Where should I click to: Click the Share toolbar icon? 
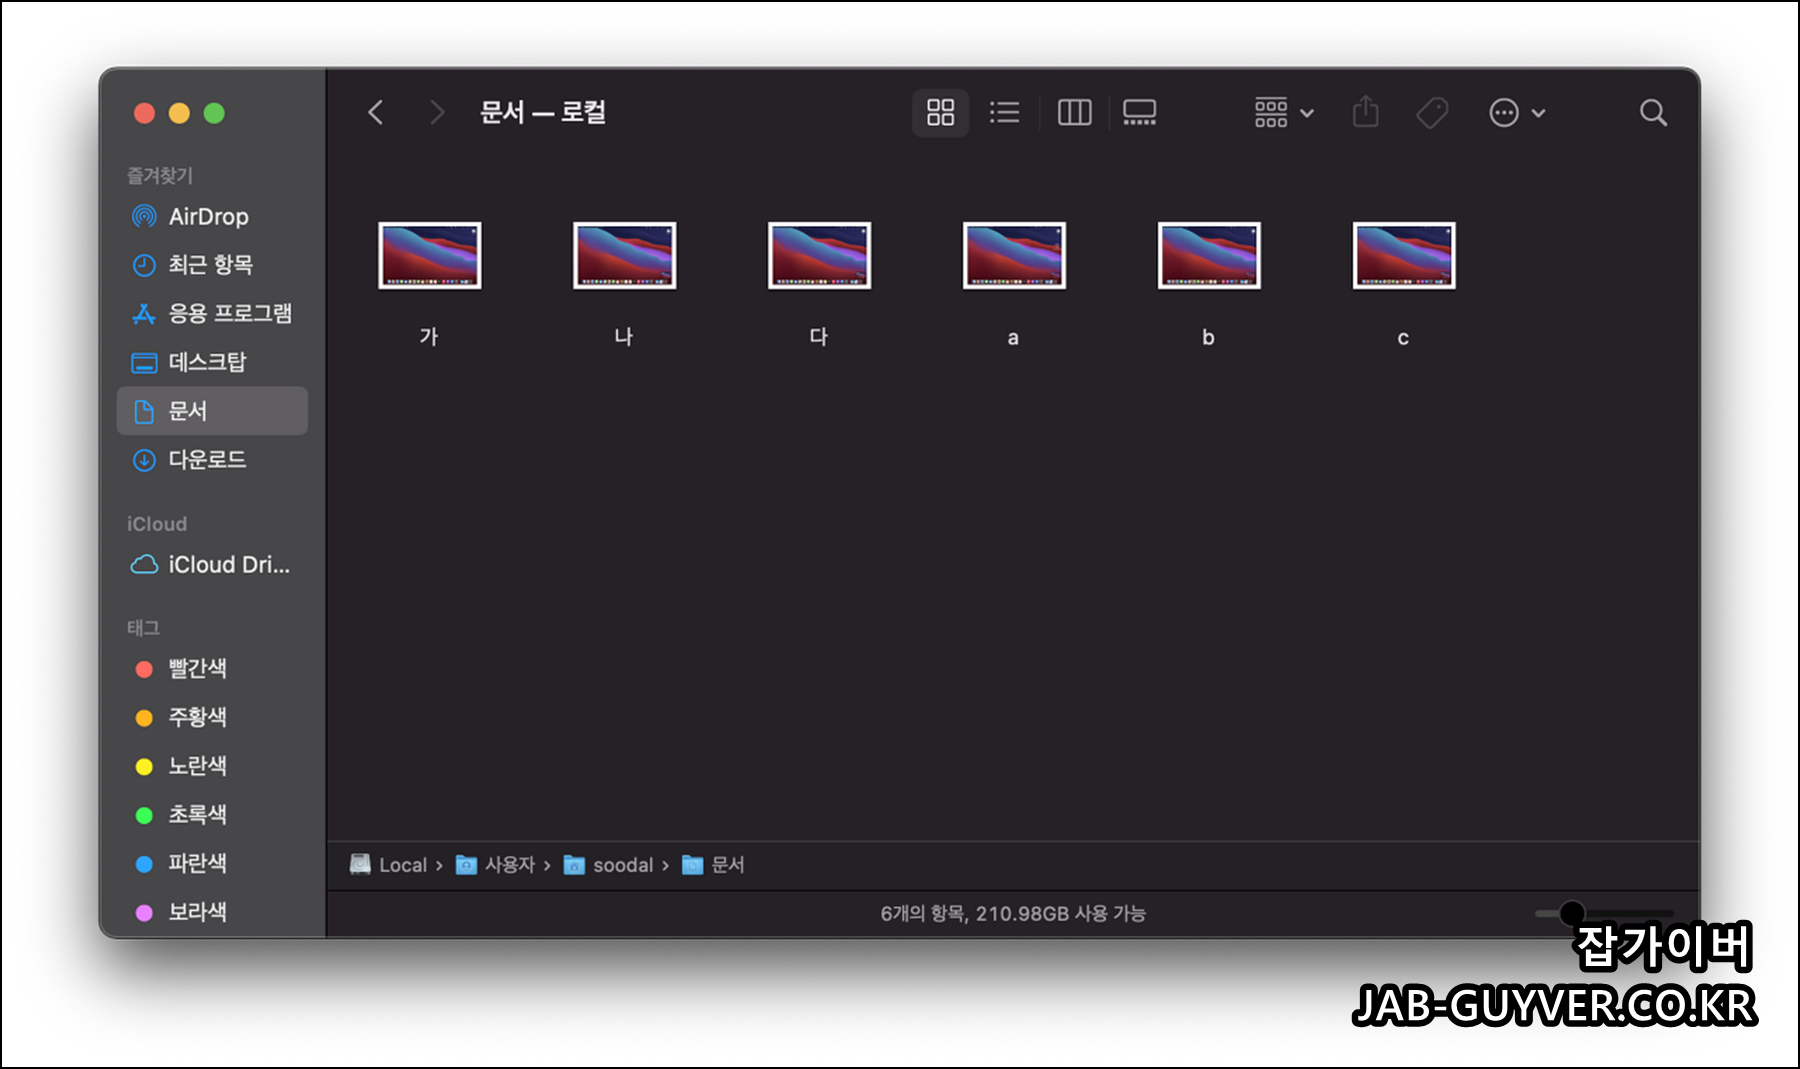tap(1365, 112)
